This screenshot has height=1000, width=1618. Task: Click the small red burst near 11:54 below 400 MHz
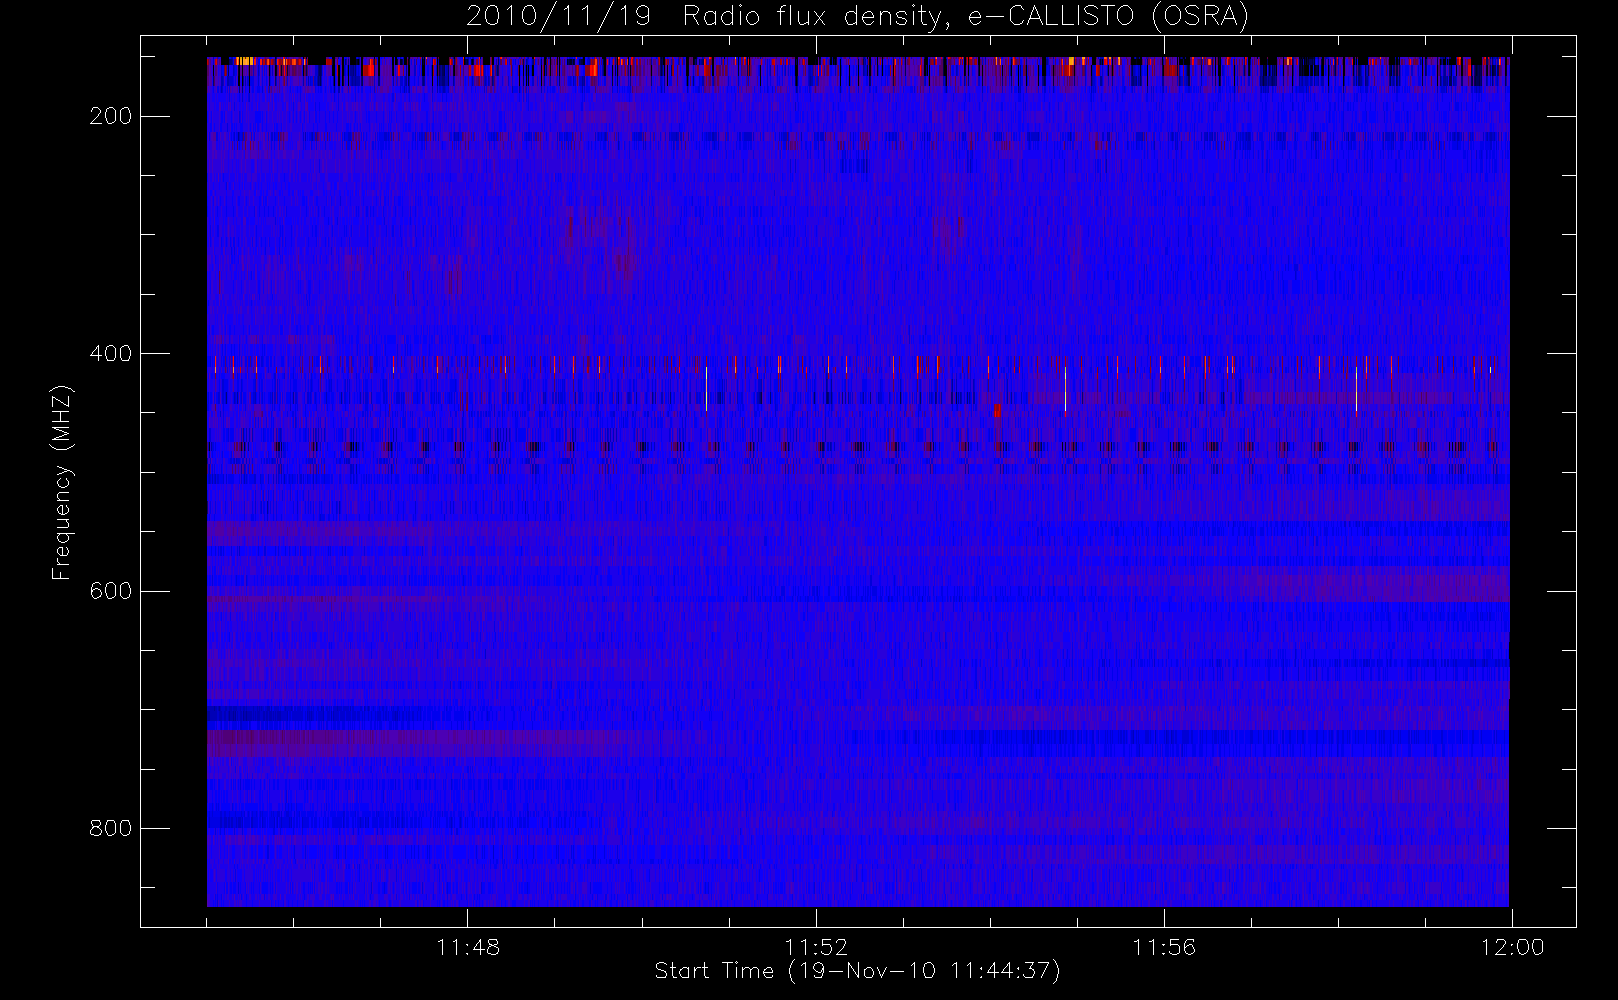[997, 410]
